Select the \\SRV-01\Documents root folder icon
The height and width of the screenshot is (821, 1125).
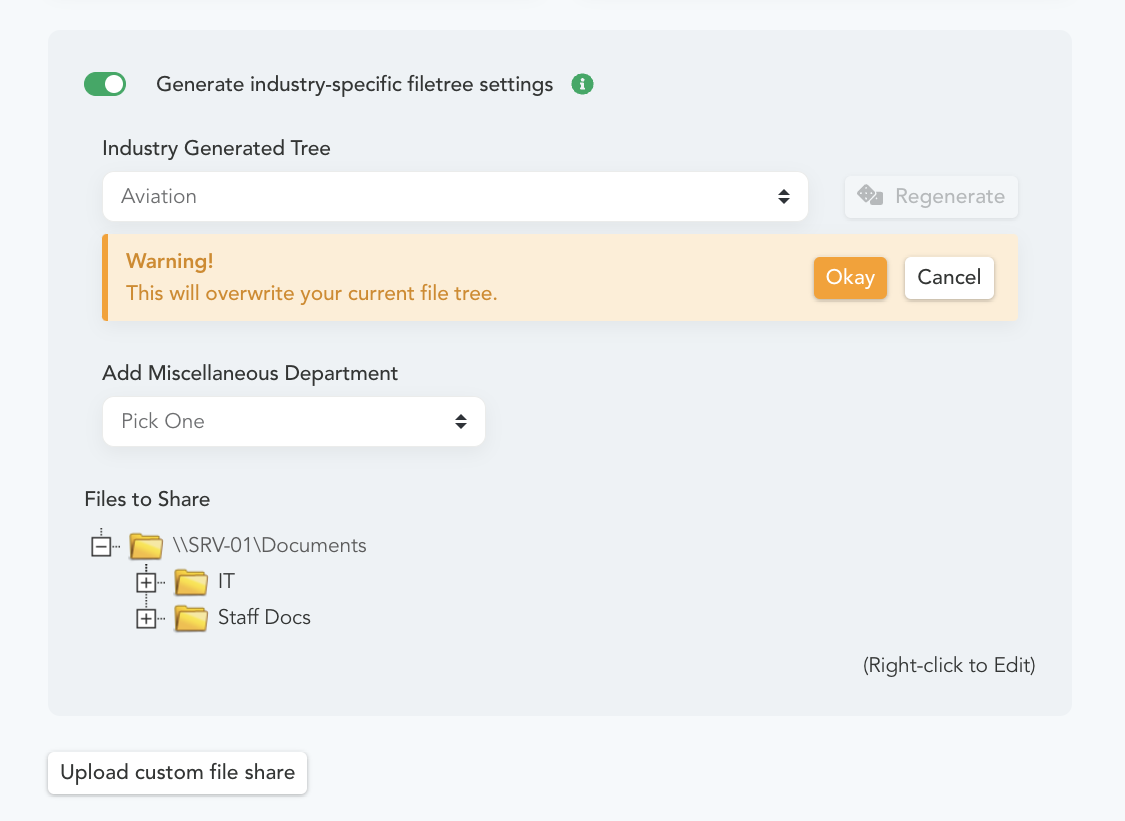pyautogui.click(x=146, y=545)
